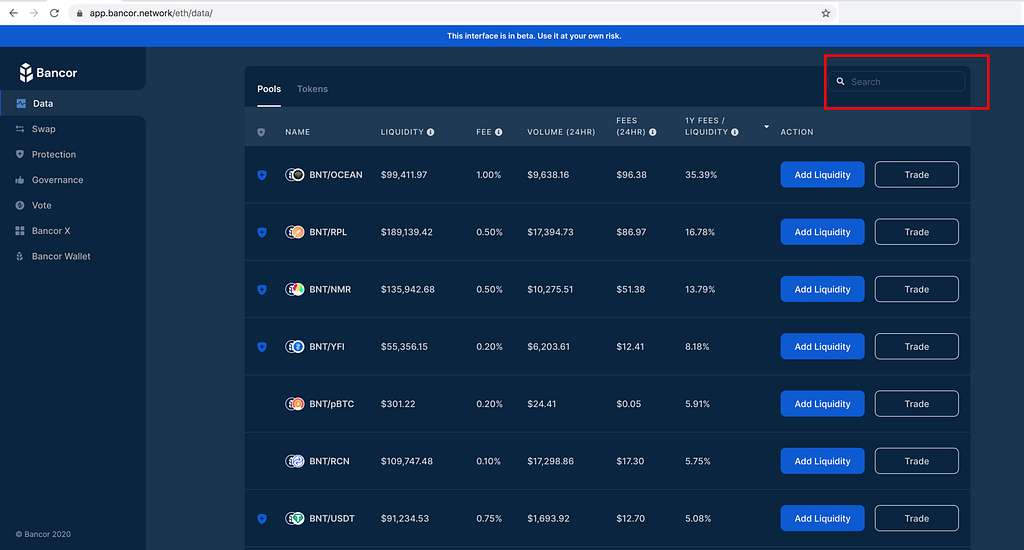
Task: Click the Fee column info icon
Action: pyautogui.click(x=498, y=132)
